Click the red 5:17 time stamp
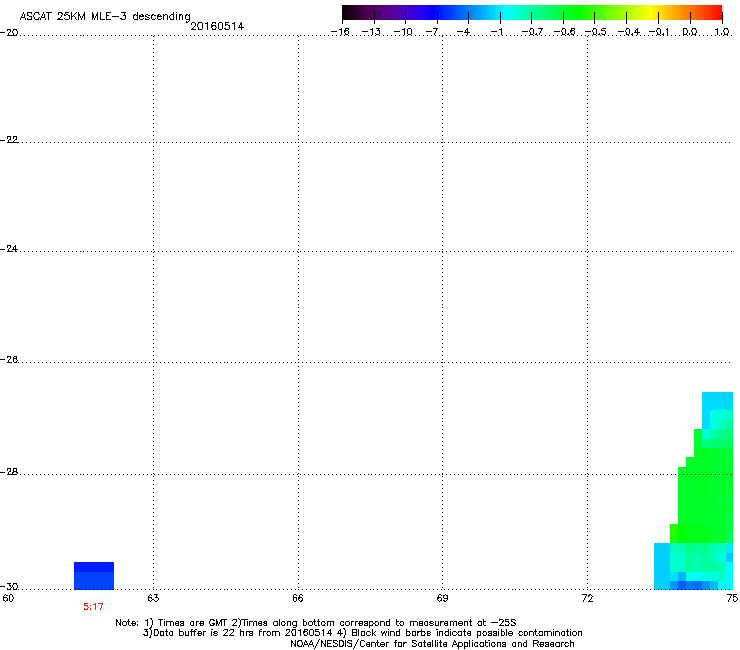Screen dimensions: 740x650 [93, 607]
